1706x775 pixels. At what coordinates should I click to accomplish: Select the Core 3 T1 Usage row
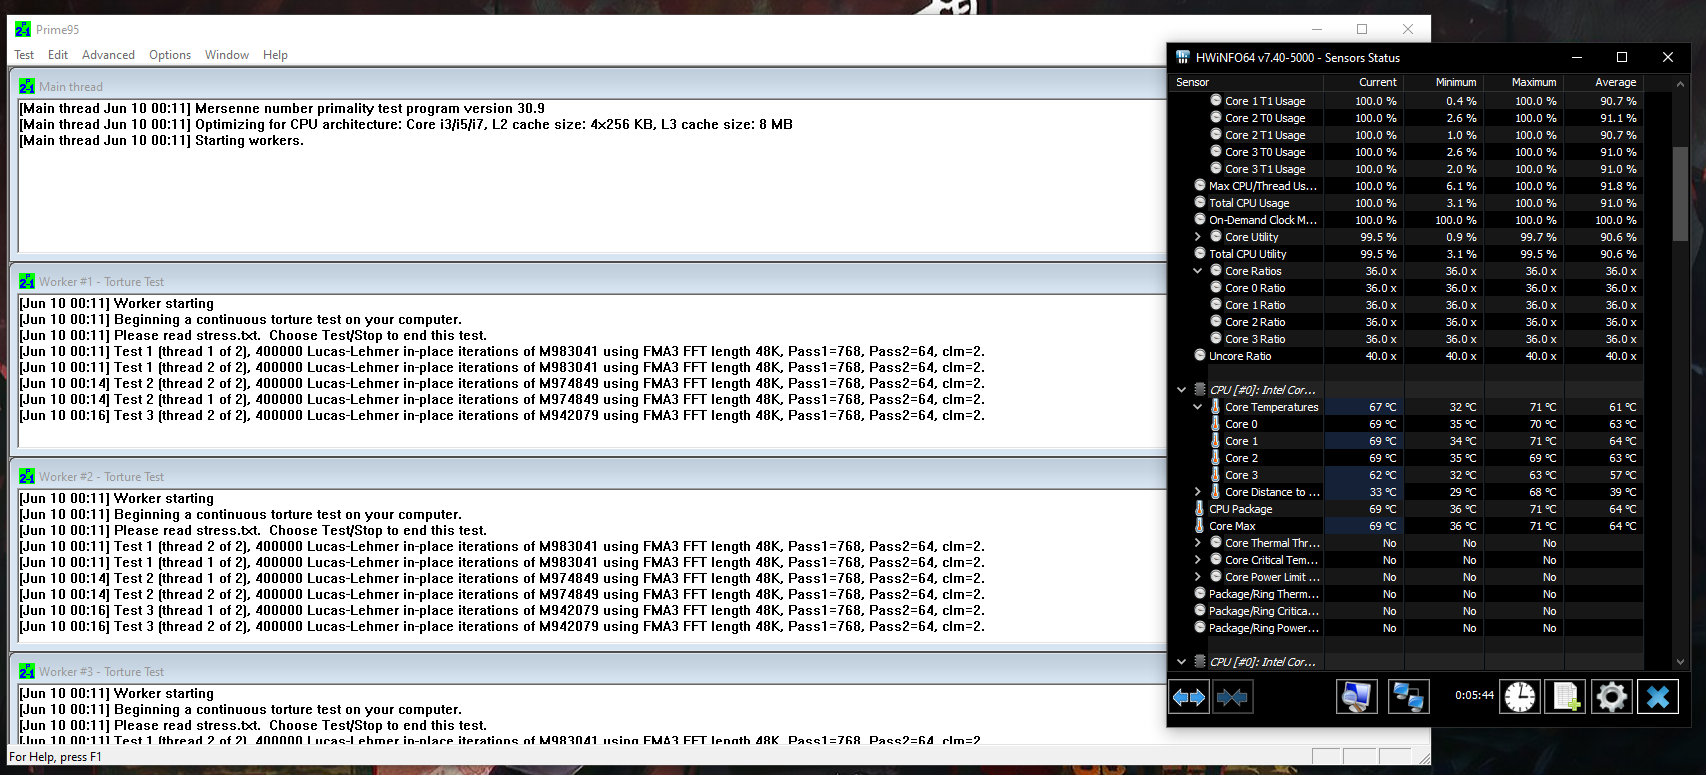[x=1406, y=169]
